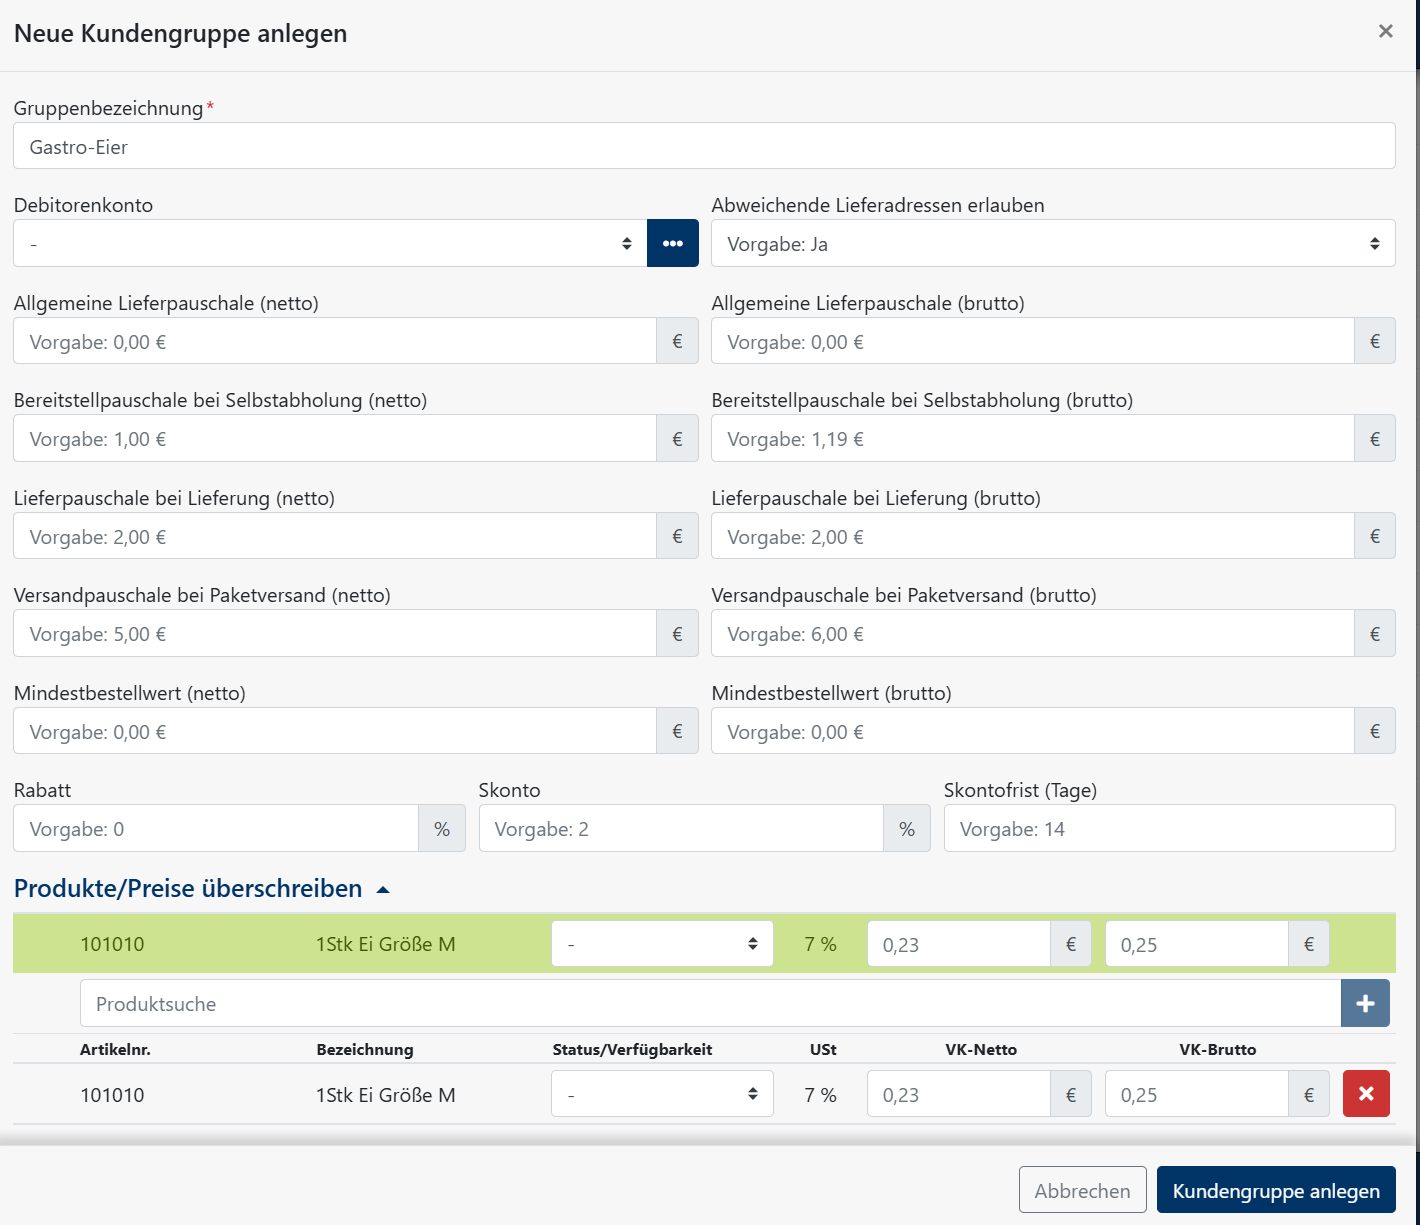Click the Allgemeine Lieferpauschale (brutto) field

(x=1033, y=341)
